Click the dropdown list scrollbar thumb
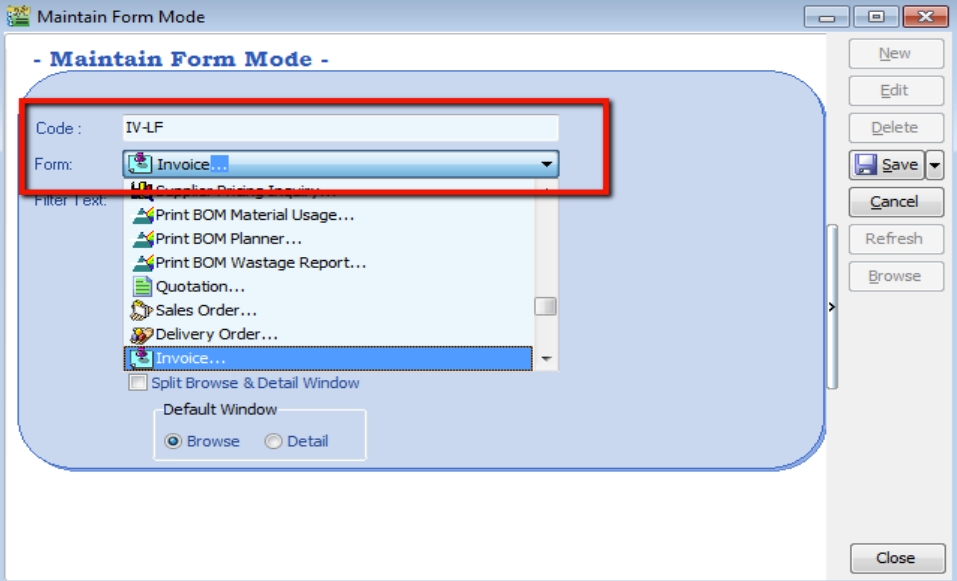The height and width of the screenshot is (581, 957). [545, 307]
